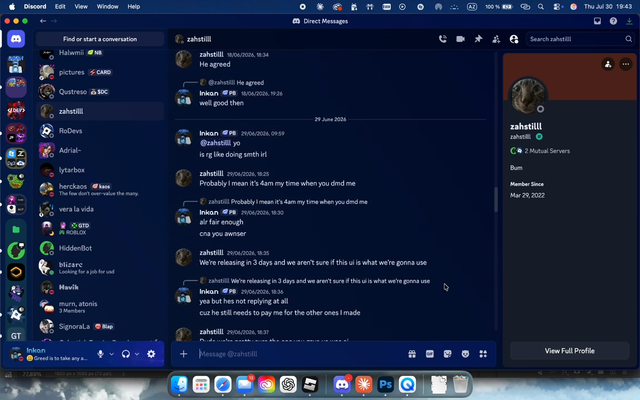Open the Apple menu

tap(12, 7)
